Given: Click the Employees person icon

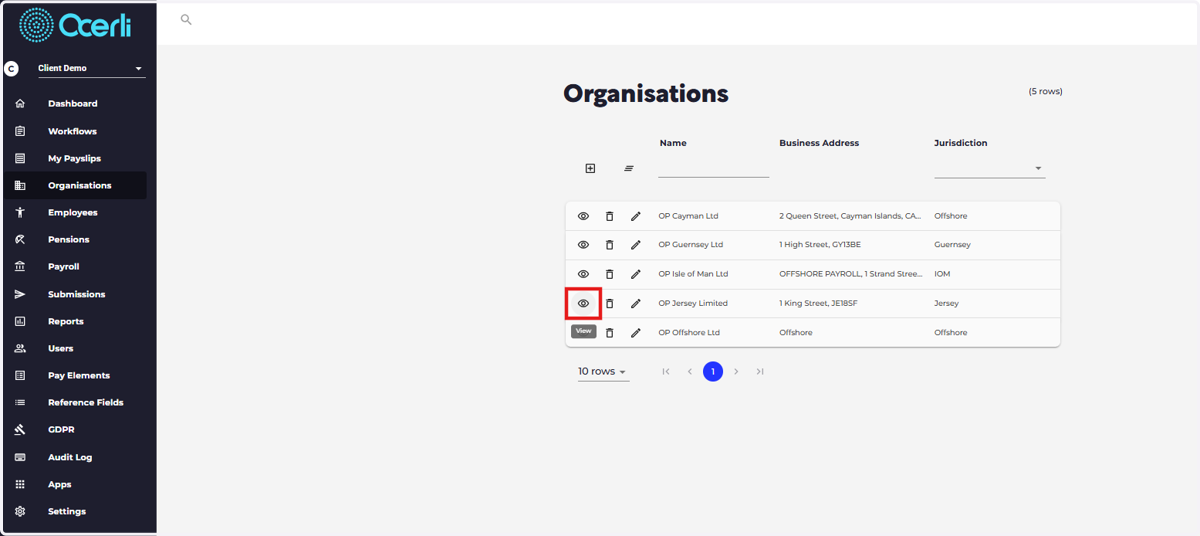Looking at the screenshot, I should click(20, 212).
